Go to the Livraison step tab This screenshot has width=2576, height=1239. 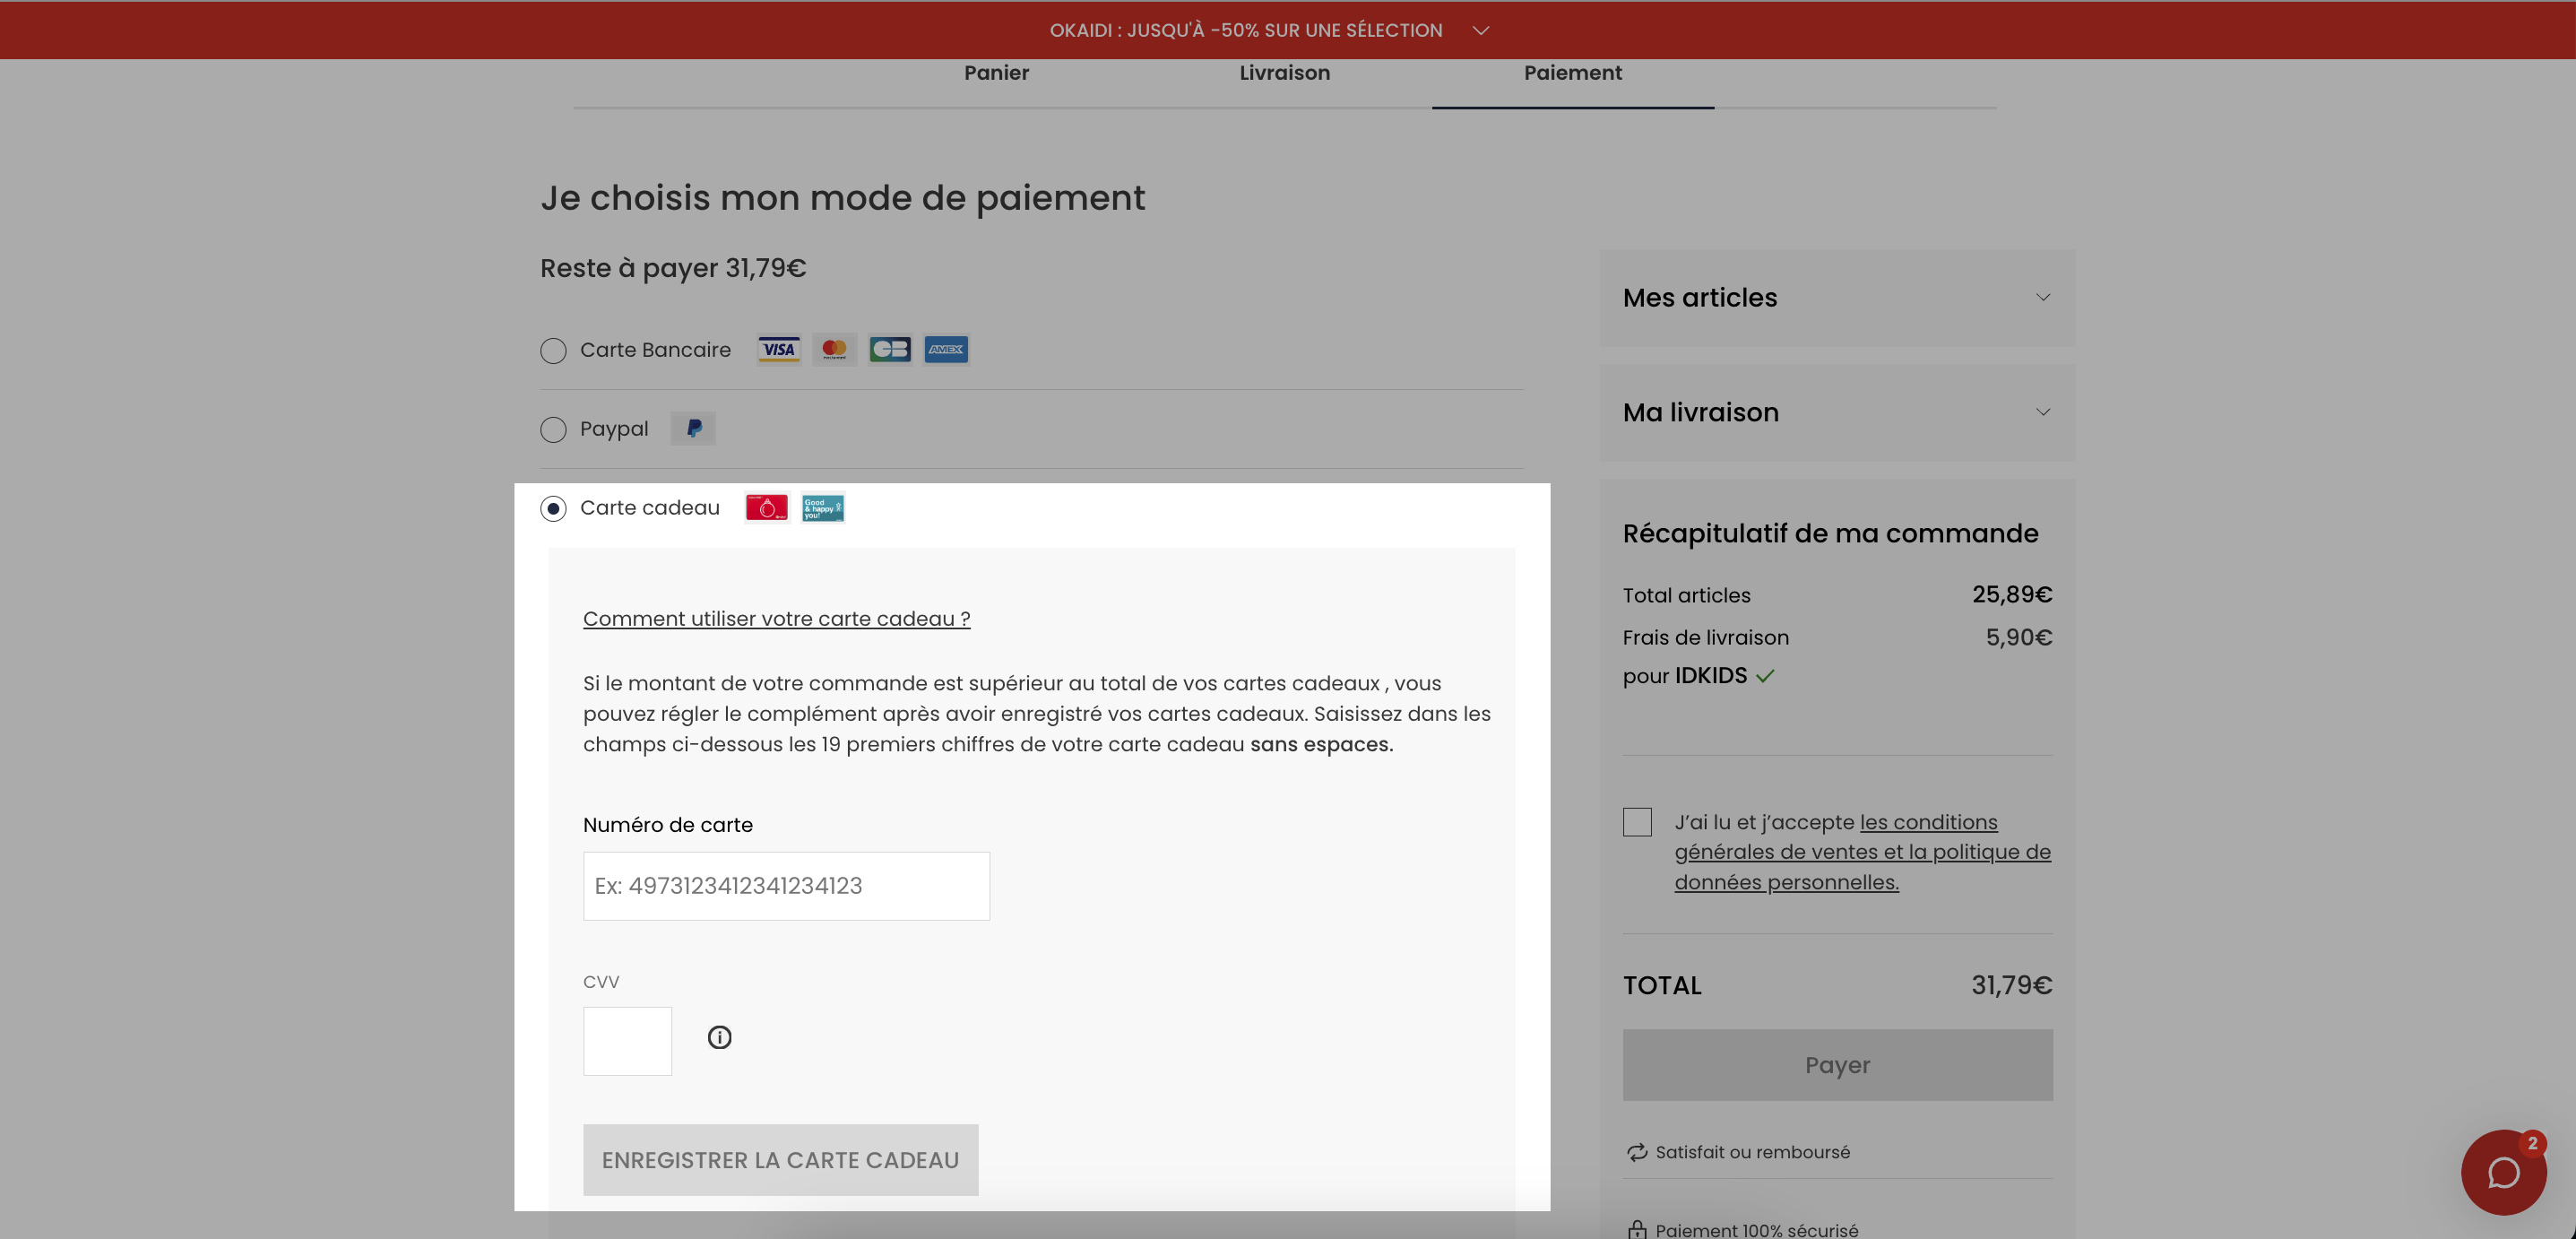[x=1284, y=73]
